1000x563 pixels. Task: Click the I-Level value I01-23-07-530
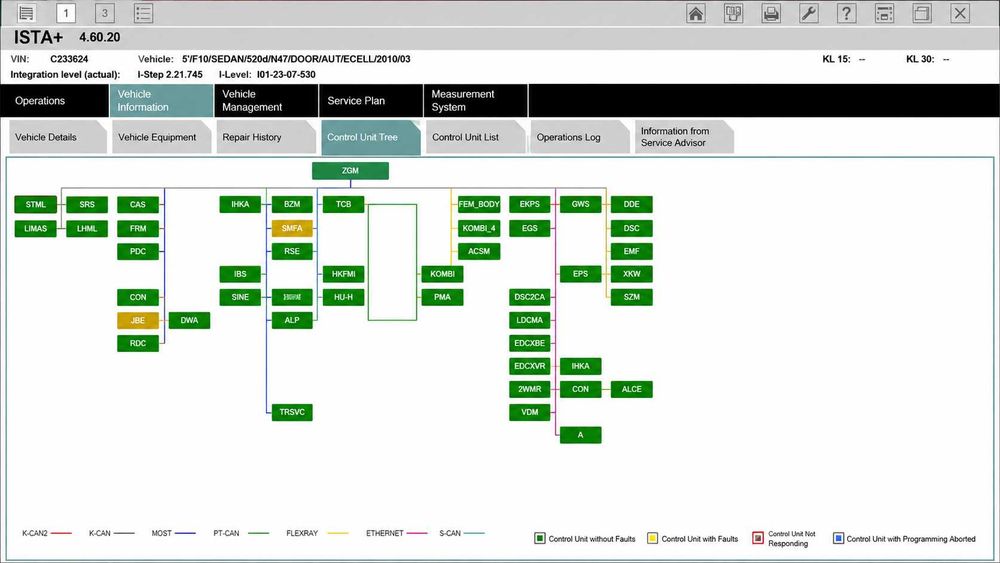286,75
